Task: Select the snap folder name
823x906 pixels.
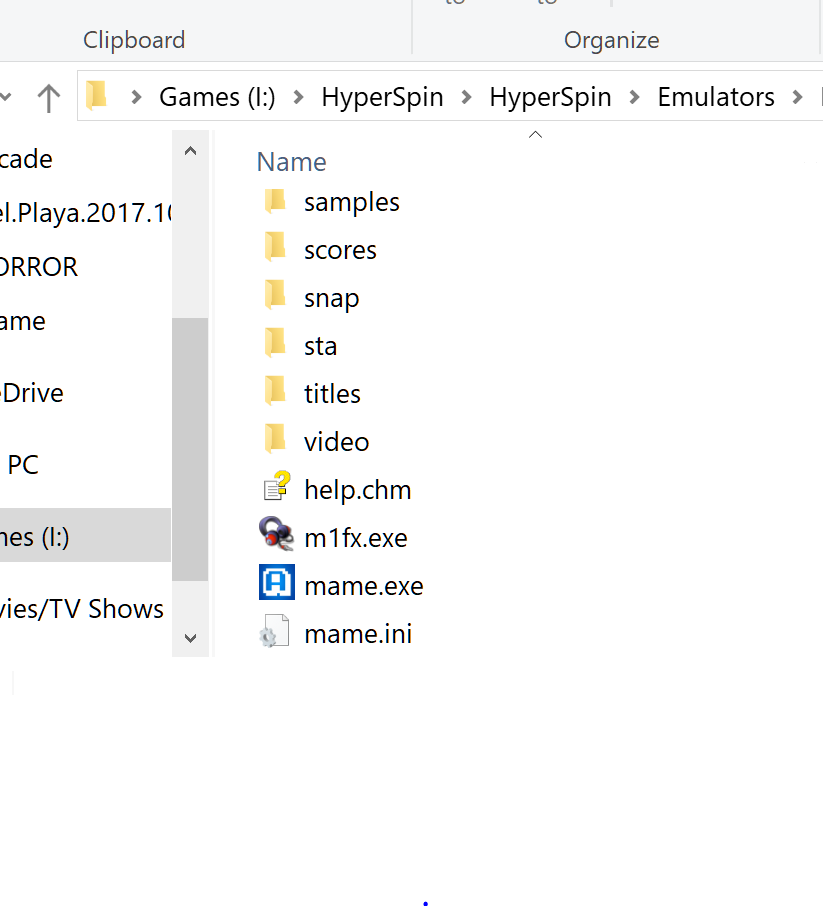Action: [331, 299]
